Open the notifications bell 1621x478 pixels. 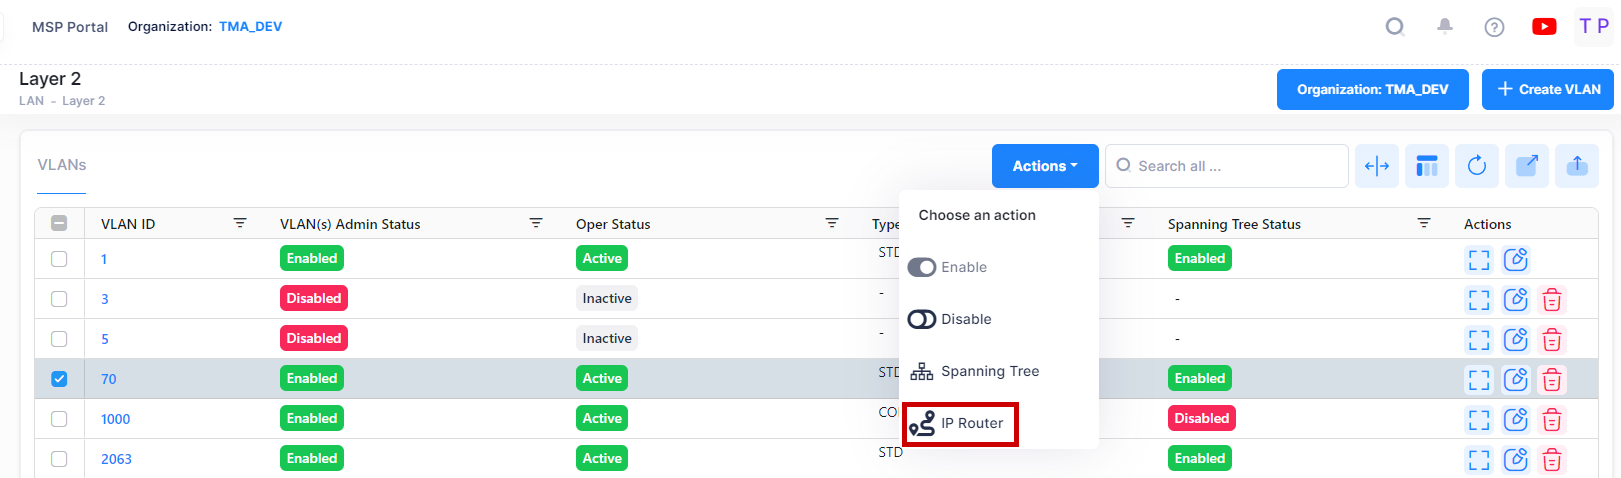[1445, 27]
